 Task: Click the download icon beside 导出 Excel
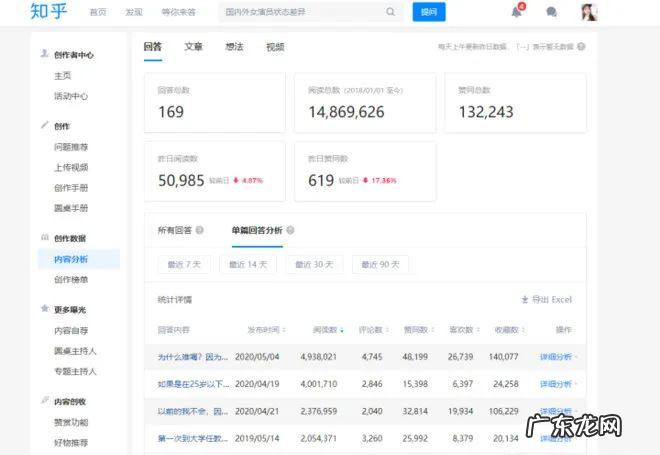pyautogui.click(x=525, y=300)
